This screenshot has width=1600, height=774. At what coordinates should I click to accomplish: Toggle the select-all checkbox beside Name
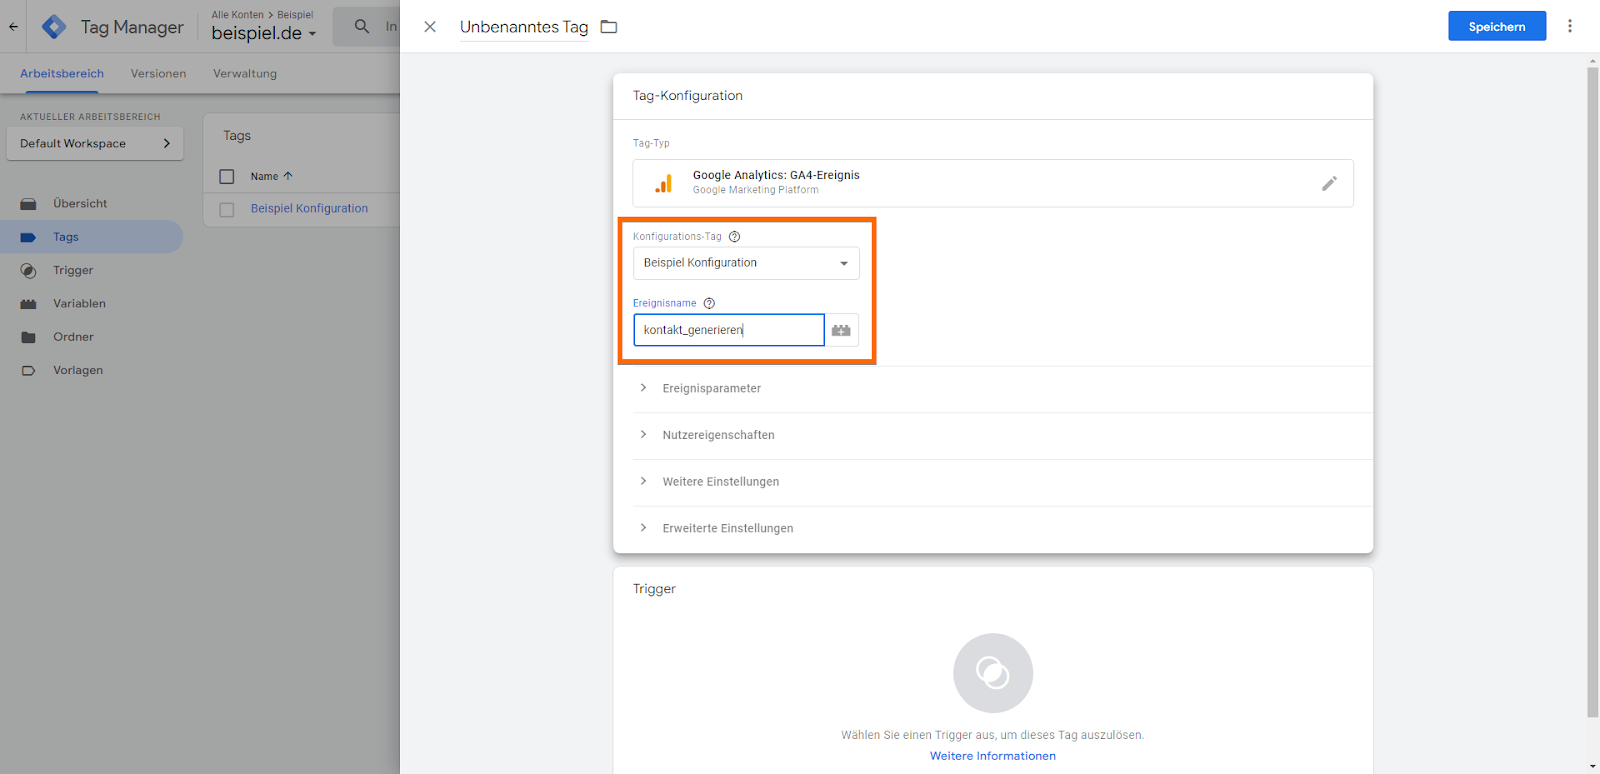point(227,176)
